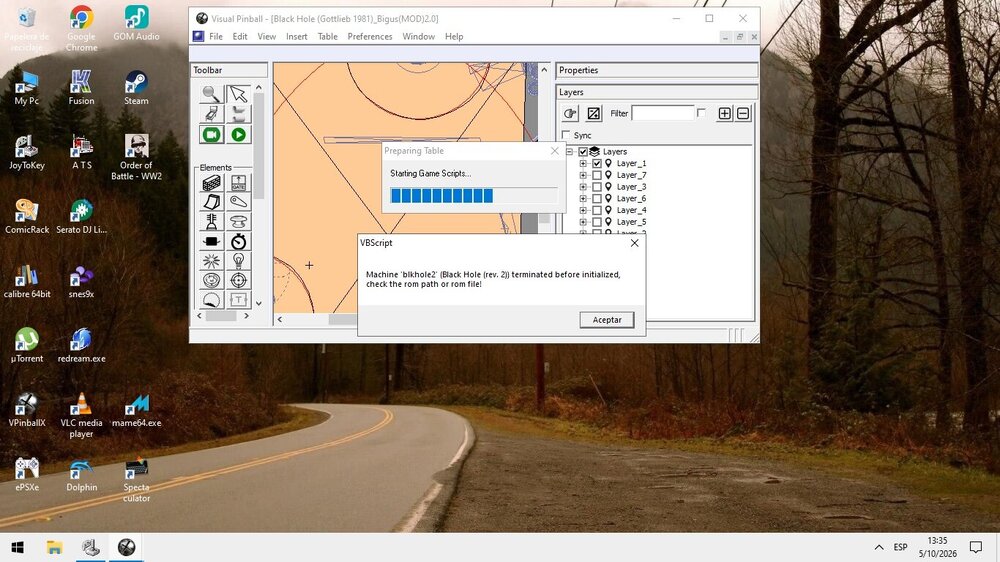Click Aceptar in the VBScript dialog
Screen dimensions: 1000x562
pos(607,320)
